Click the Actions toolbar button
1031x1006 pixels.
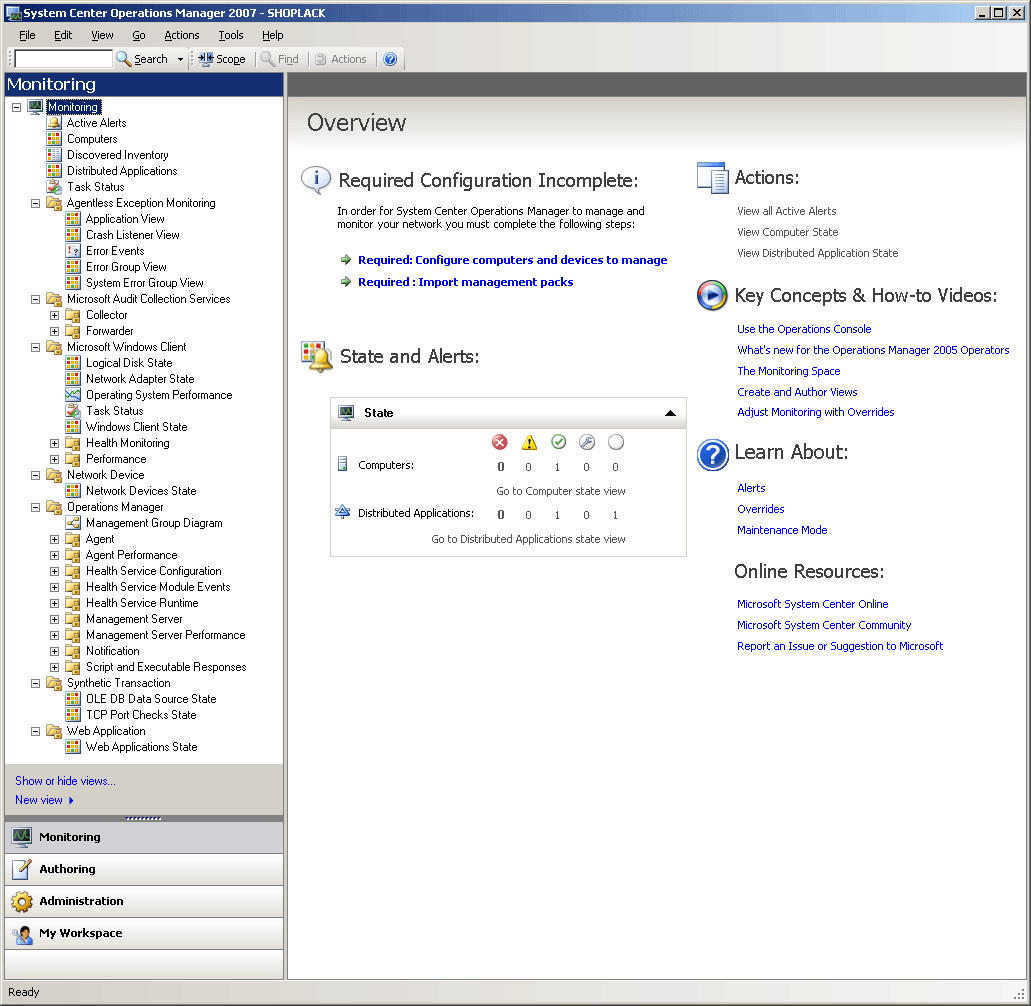point(341,59)
